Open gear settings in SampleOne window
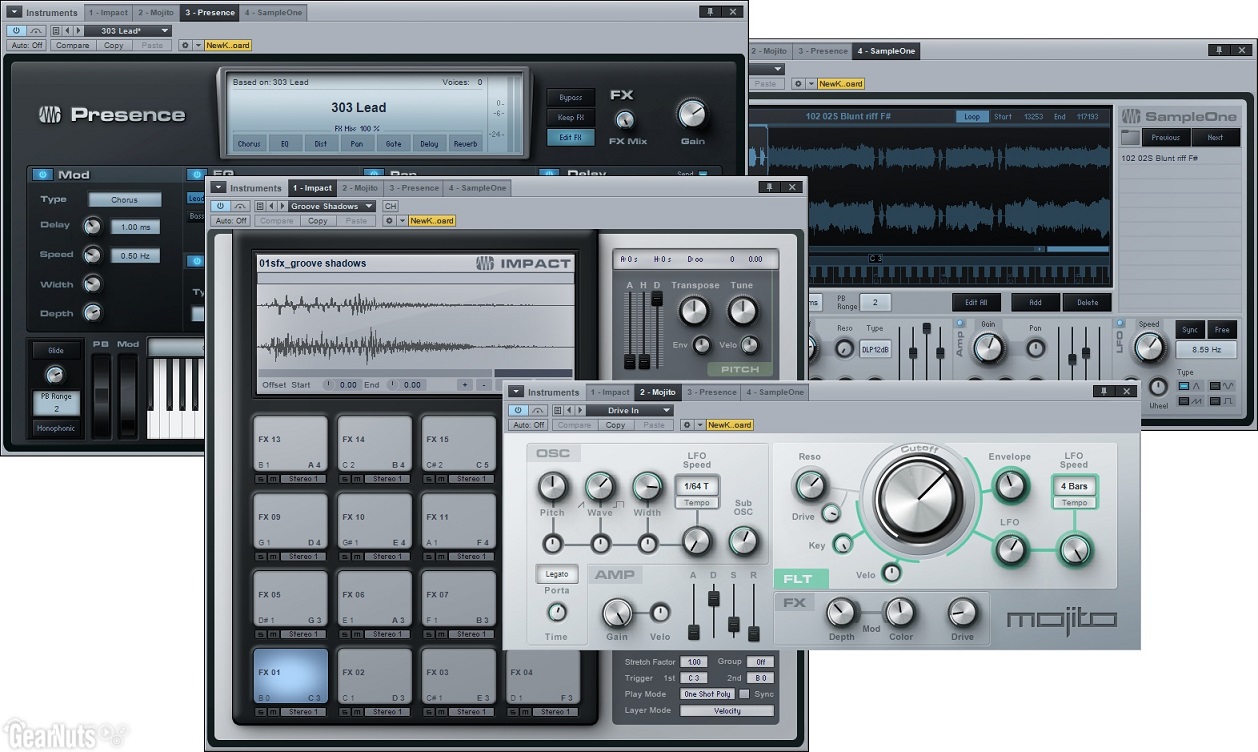 pos(798,84)
